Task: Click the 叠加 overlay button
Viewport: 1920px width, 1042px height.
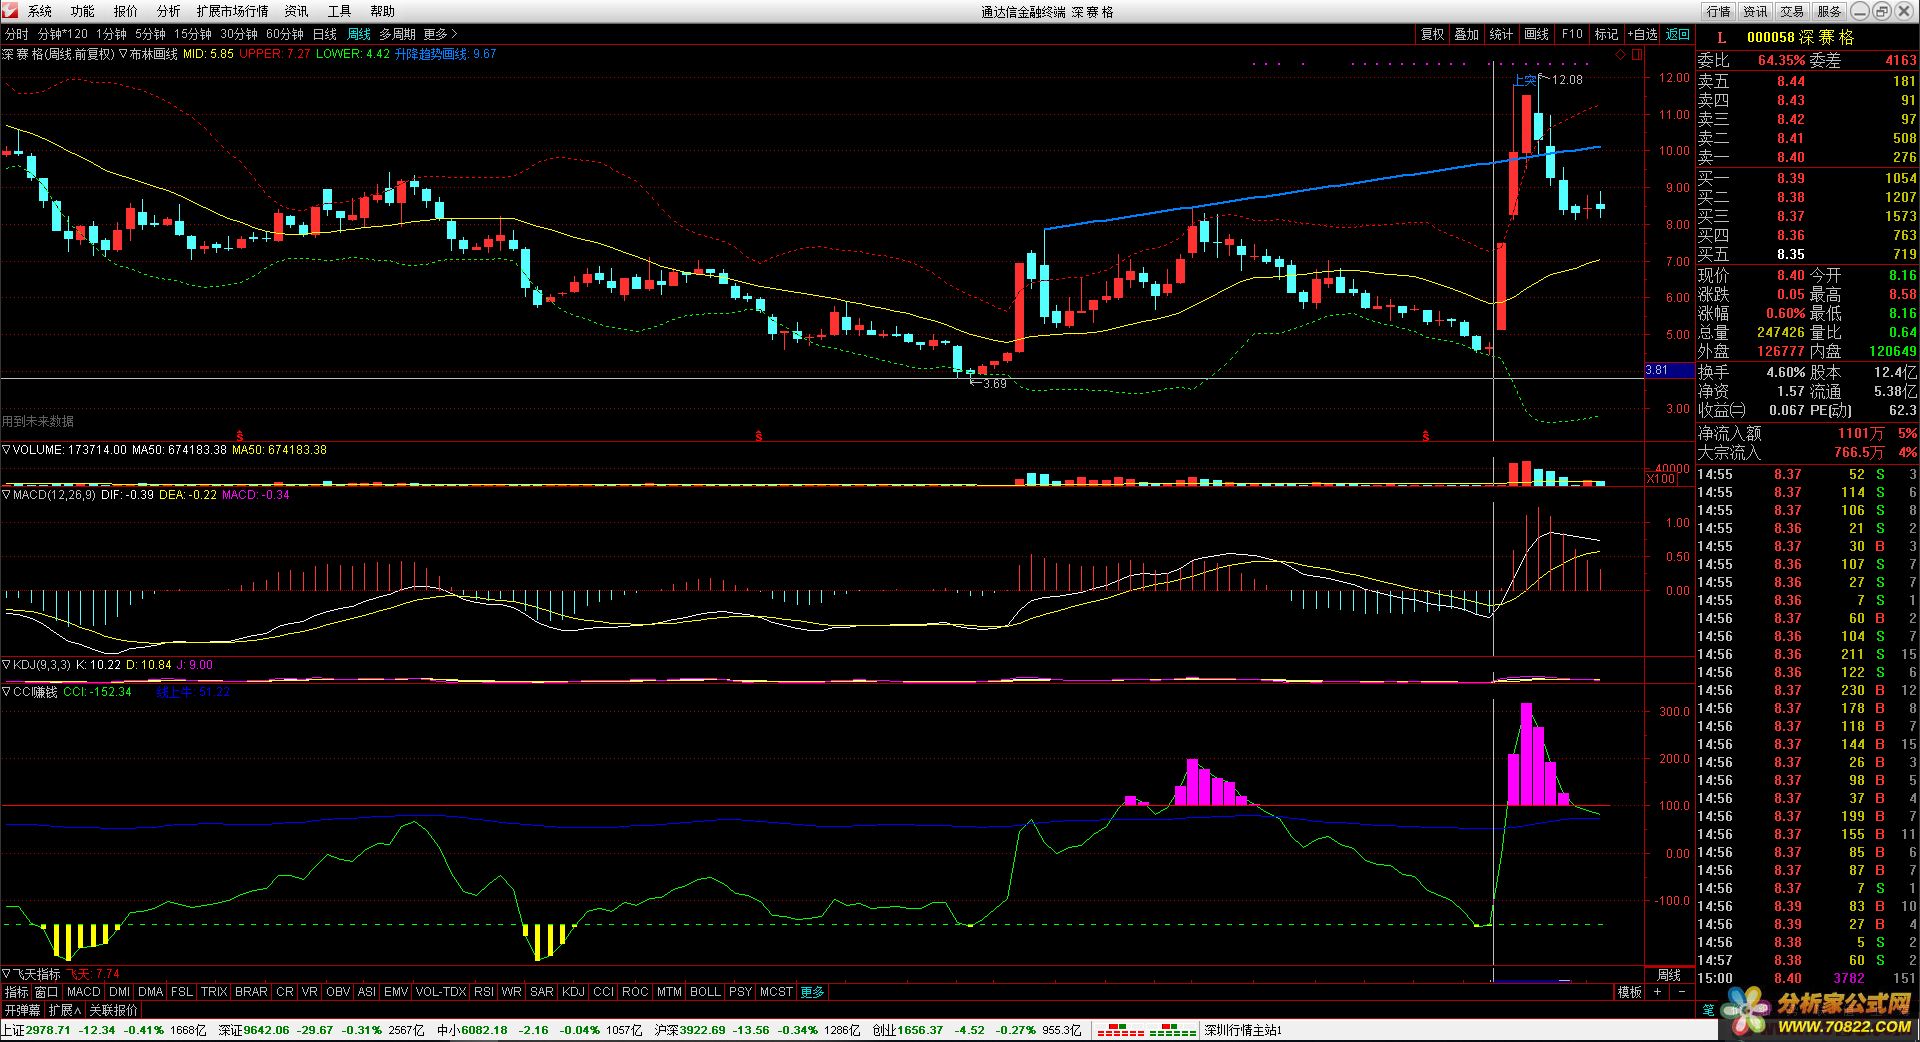Action: (x=1467, y=34)
